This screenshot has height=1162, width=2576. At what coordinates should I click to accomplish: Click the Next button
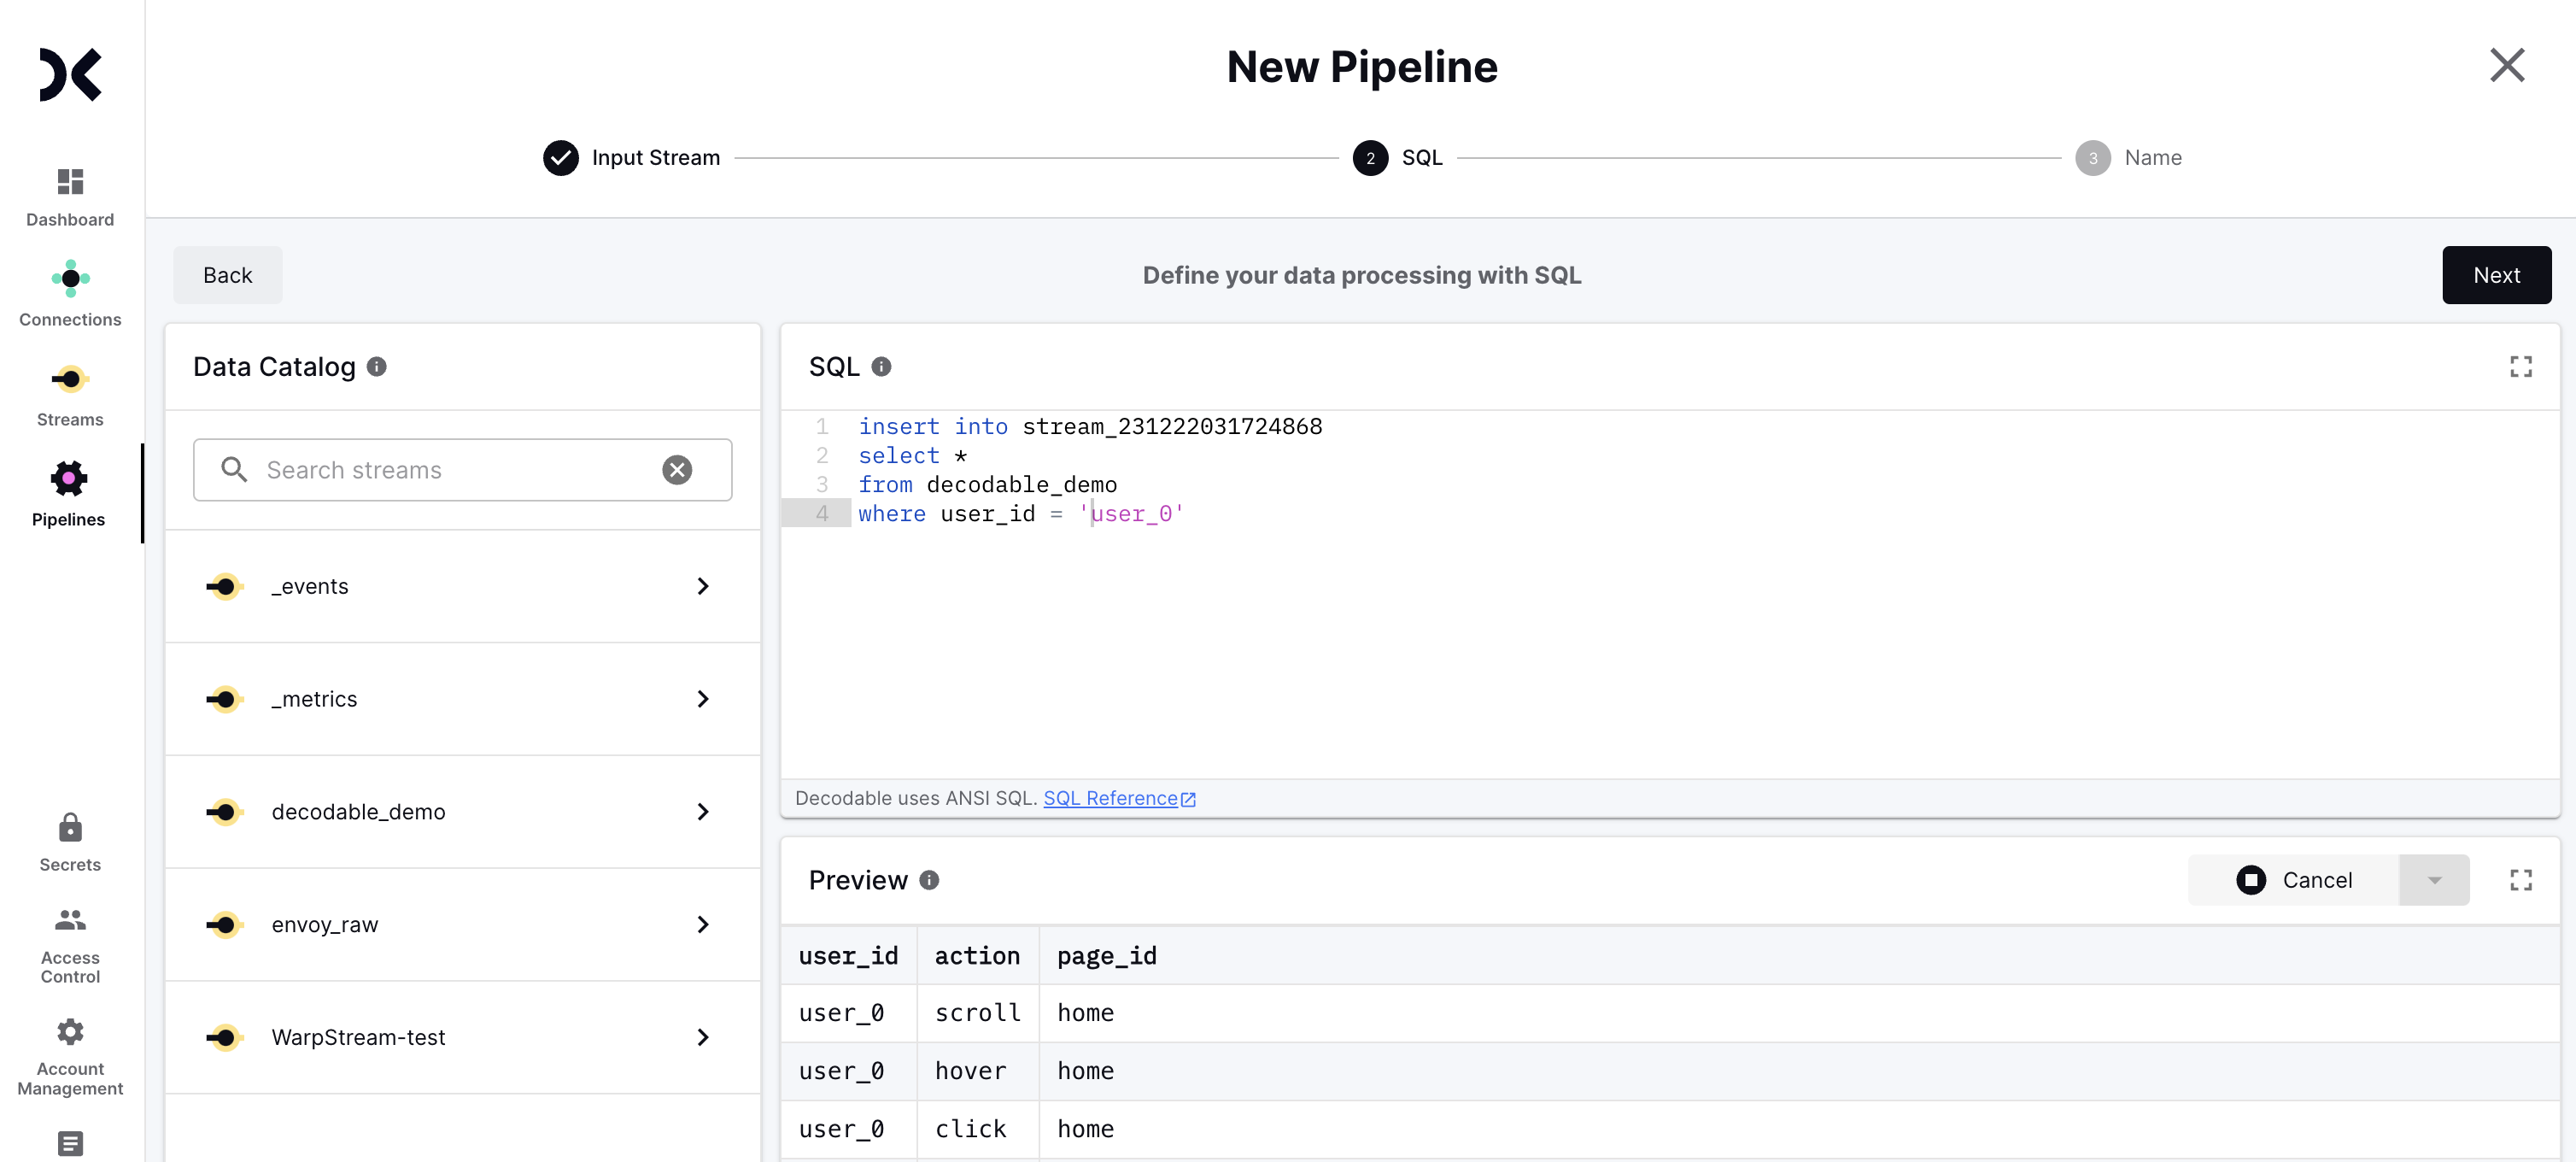pyautogui.click(x=2496, y=275)
